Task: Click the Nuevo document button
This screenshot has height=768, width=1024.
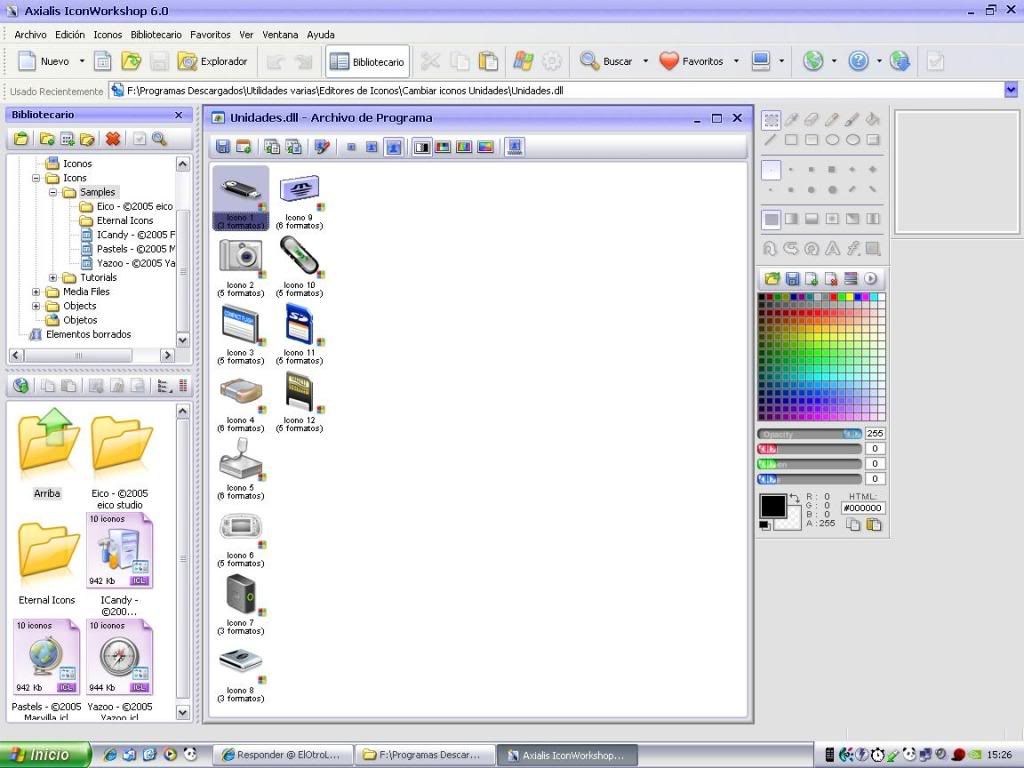Action: (44, 61)
